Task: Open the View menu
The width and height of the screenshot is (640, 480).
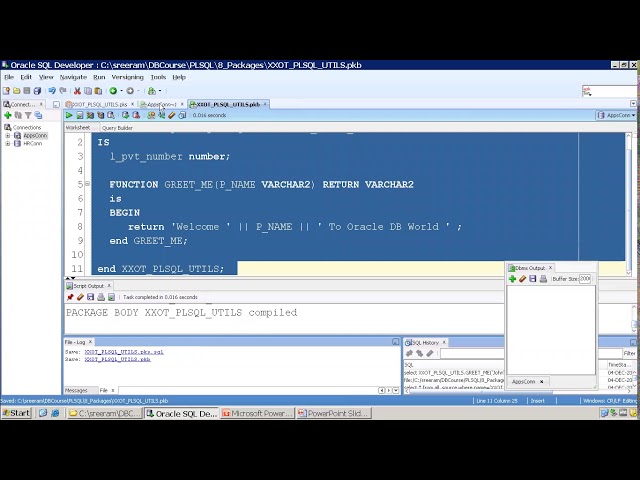Action: pyautogui.click(x=46, y=77)
